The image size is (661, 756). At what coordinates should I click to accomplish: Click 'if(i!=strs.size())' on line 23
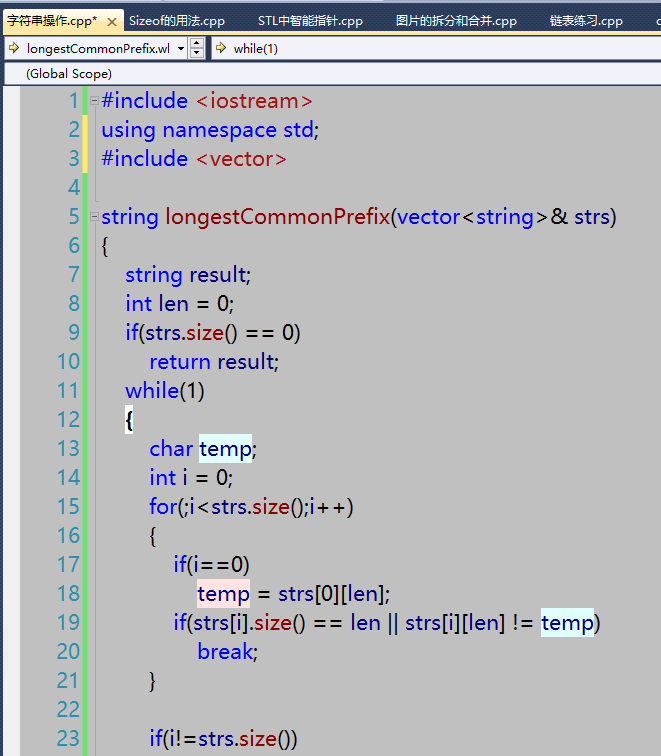coord(223,739)
